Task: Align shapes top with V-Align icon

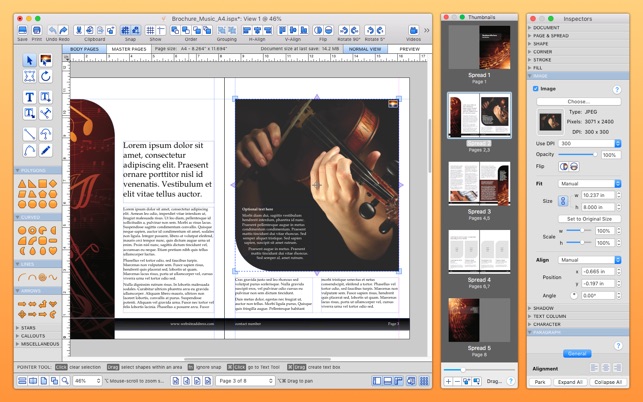Action: point(283,30)
